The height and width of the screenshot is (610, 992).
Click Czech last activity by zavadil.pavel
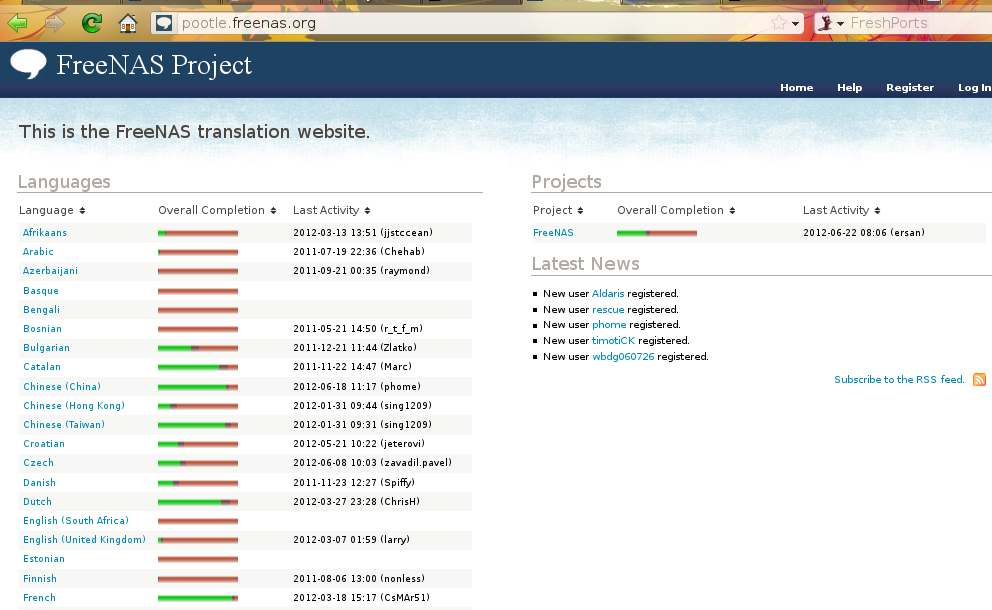[x=373, y=463]
